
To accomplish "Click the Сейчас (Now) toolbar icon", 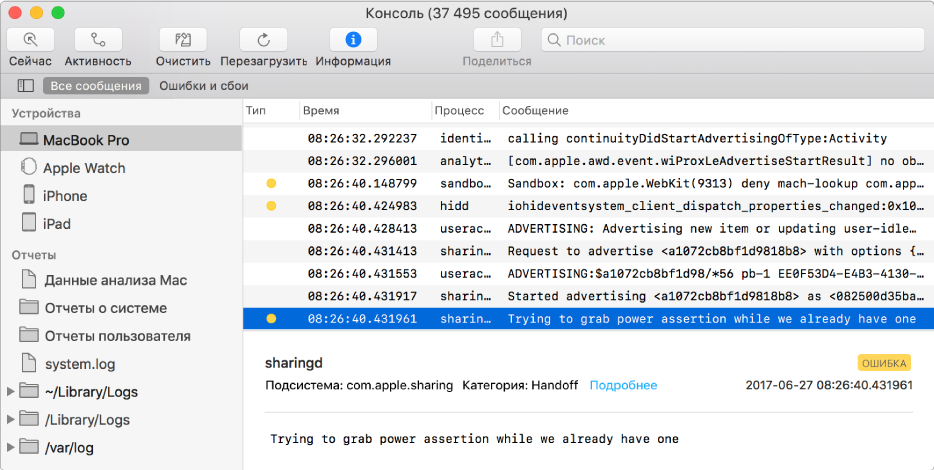I will (x=30, y=40).
